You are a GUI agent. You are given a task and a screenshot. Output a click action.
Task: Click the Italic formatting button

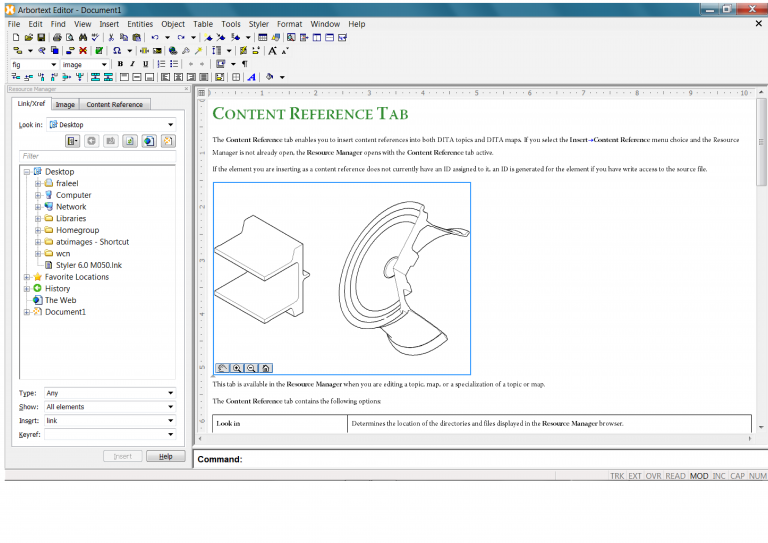[132, 64]
